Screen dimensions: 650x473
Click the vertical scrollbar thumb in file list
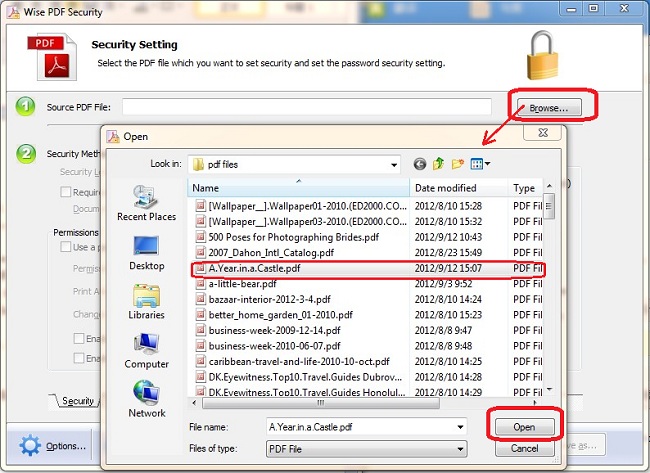point(549,206)
